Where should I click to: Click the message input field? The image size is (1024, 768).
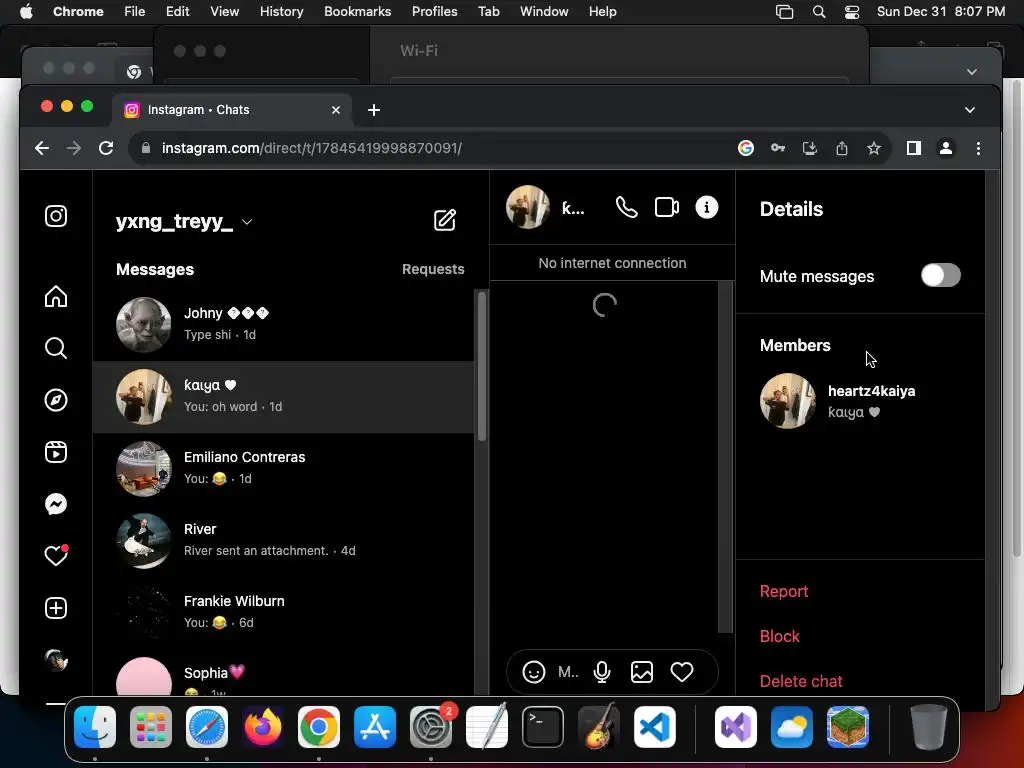pyautogui.click(x=568, y=672)
